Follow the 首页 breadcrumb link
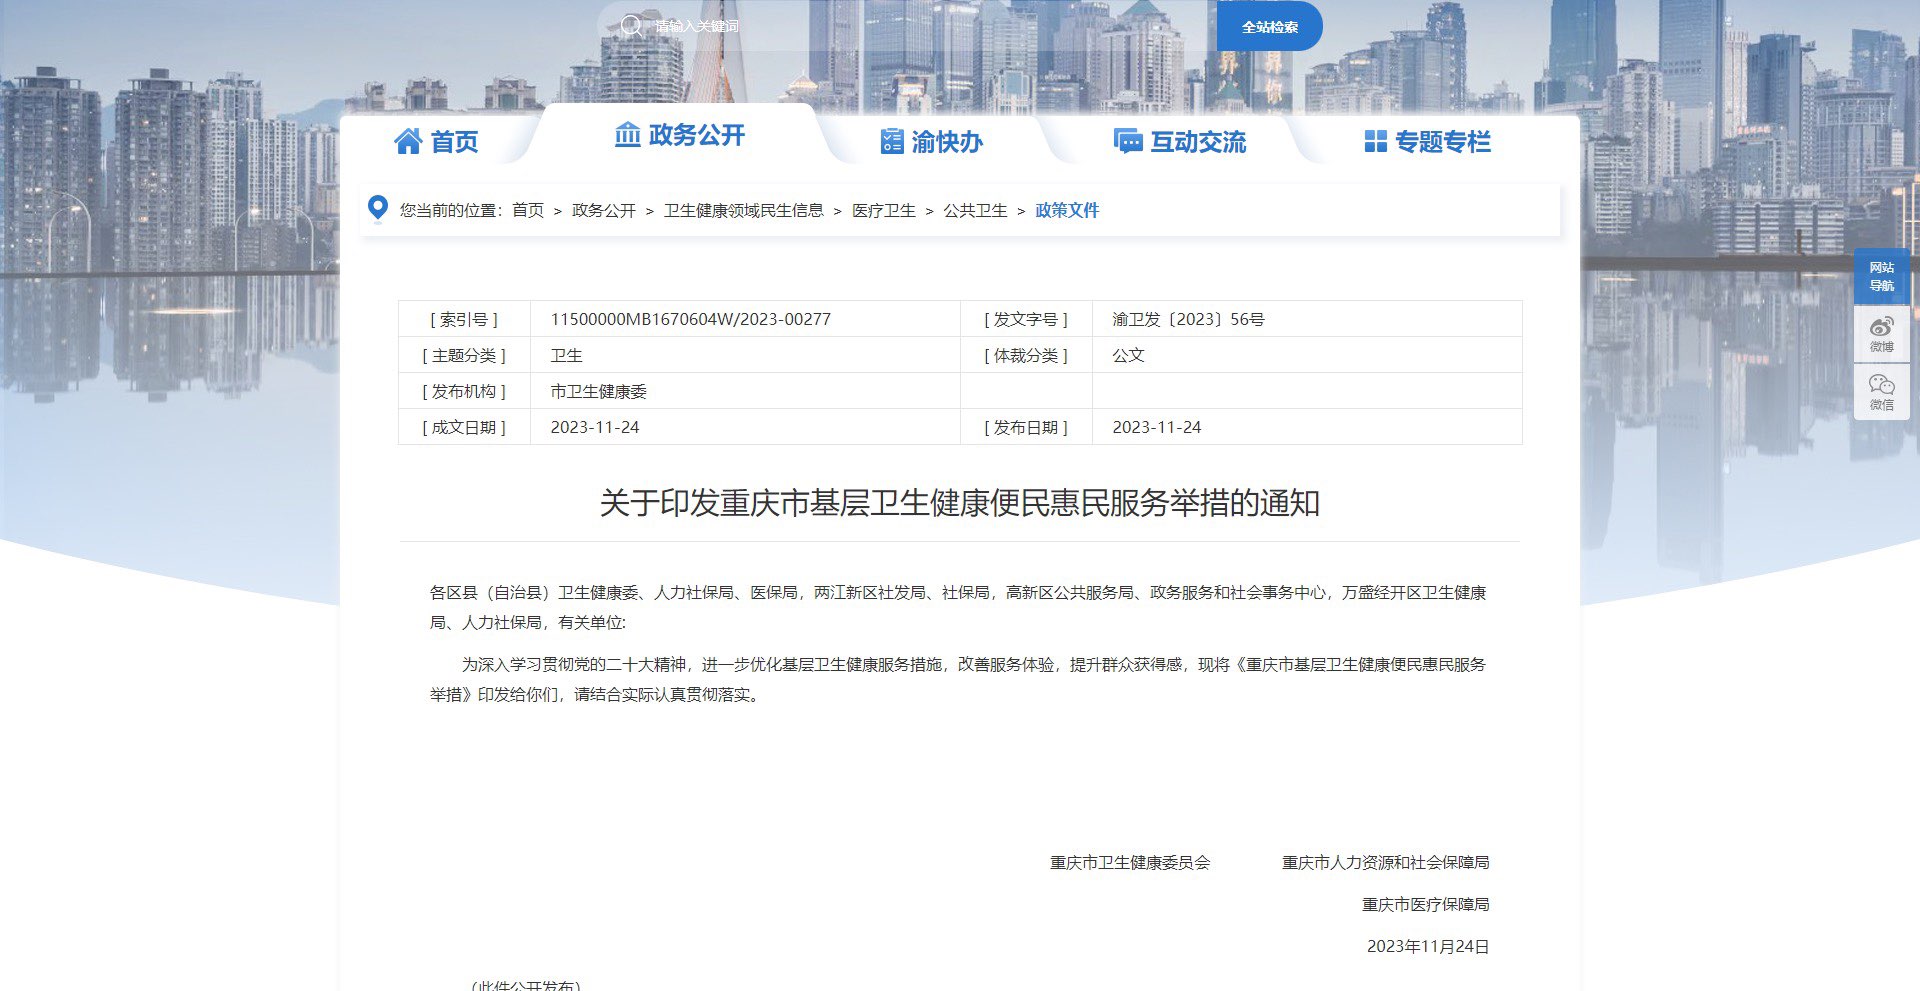1920x991 pixels. pyautogui.click(x=528, y=210)
